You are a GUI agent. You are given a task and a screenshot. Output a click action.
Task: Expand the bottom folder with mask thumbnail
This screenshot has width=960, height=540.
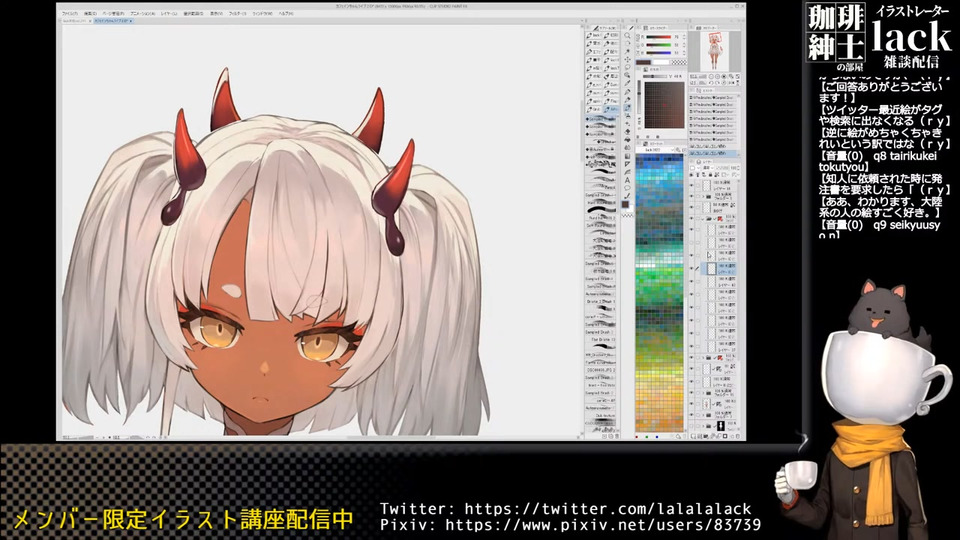(703, 426)
